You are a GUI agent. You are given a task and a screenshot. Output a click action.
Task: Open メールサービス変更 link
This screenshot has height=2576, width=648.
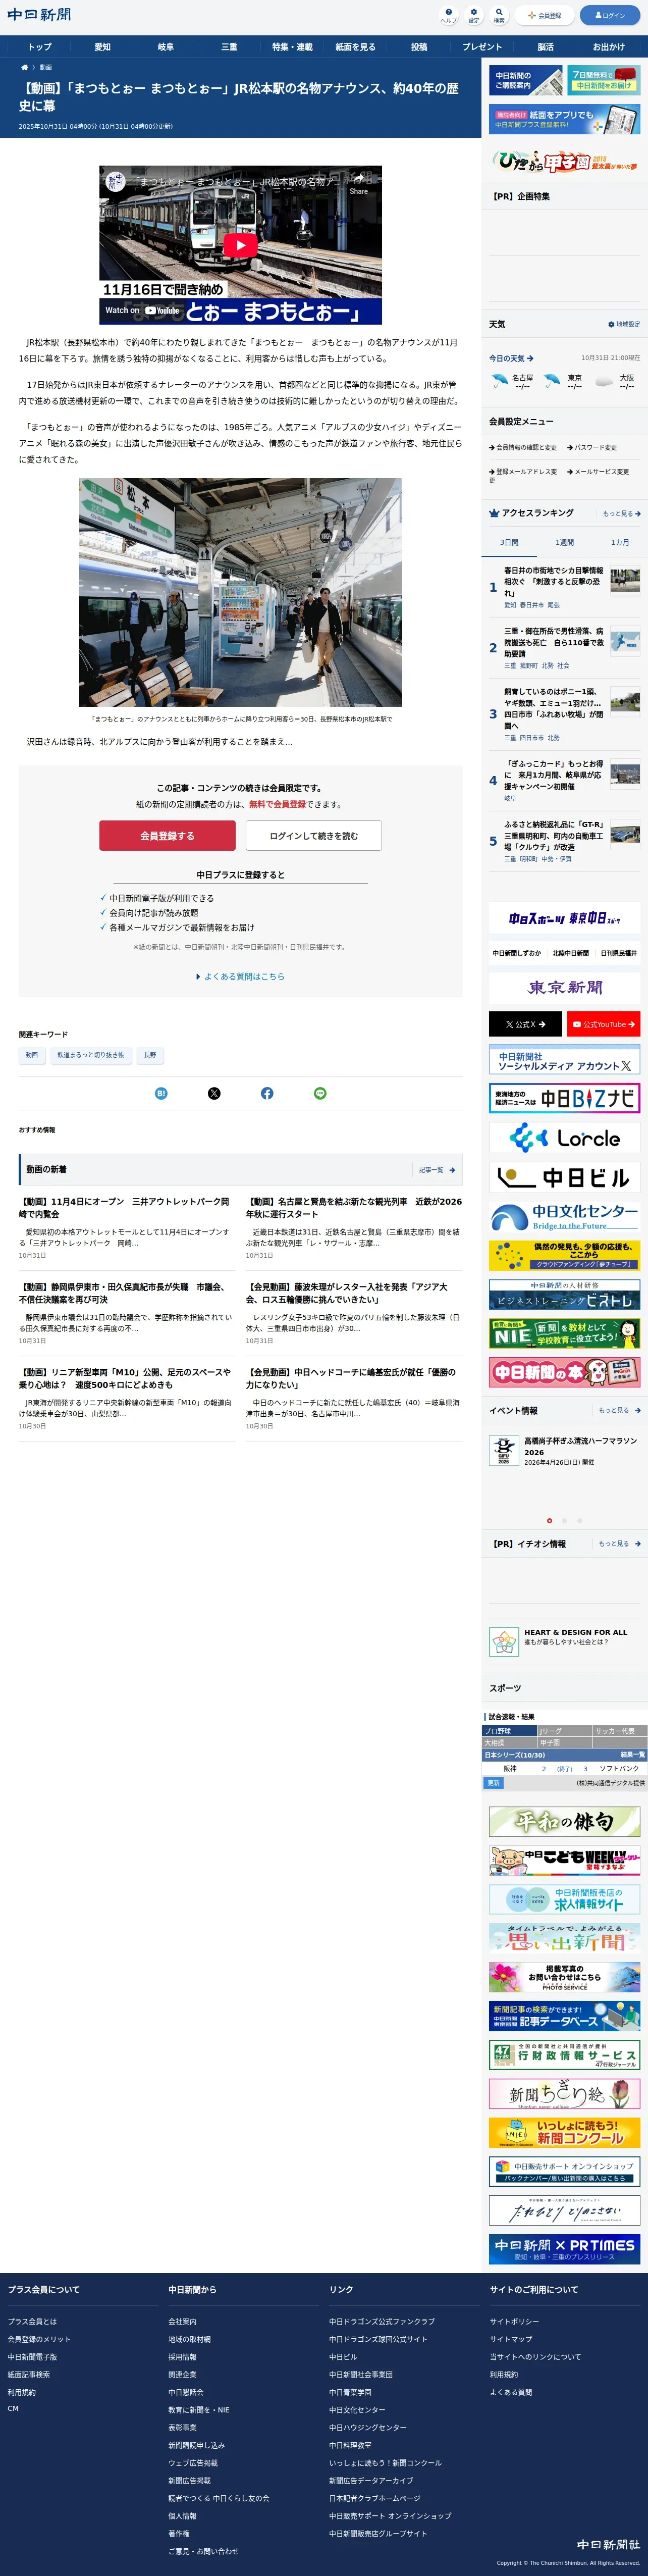pyautogui.click(x=598, y=472)
